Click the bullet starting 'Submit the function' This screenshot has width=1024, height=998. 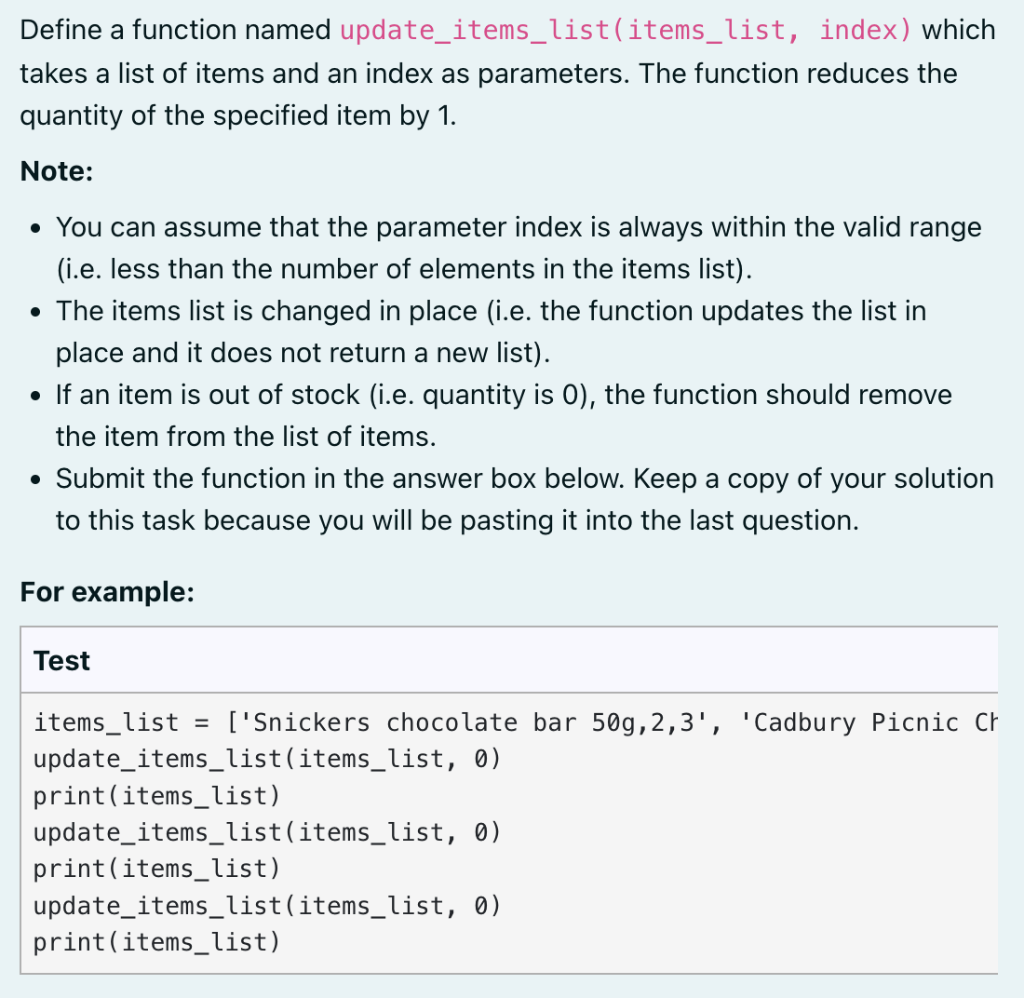pyautogui.click(x=524, y=499)
